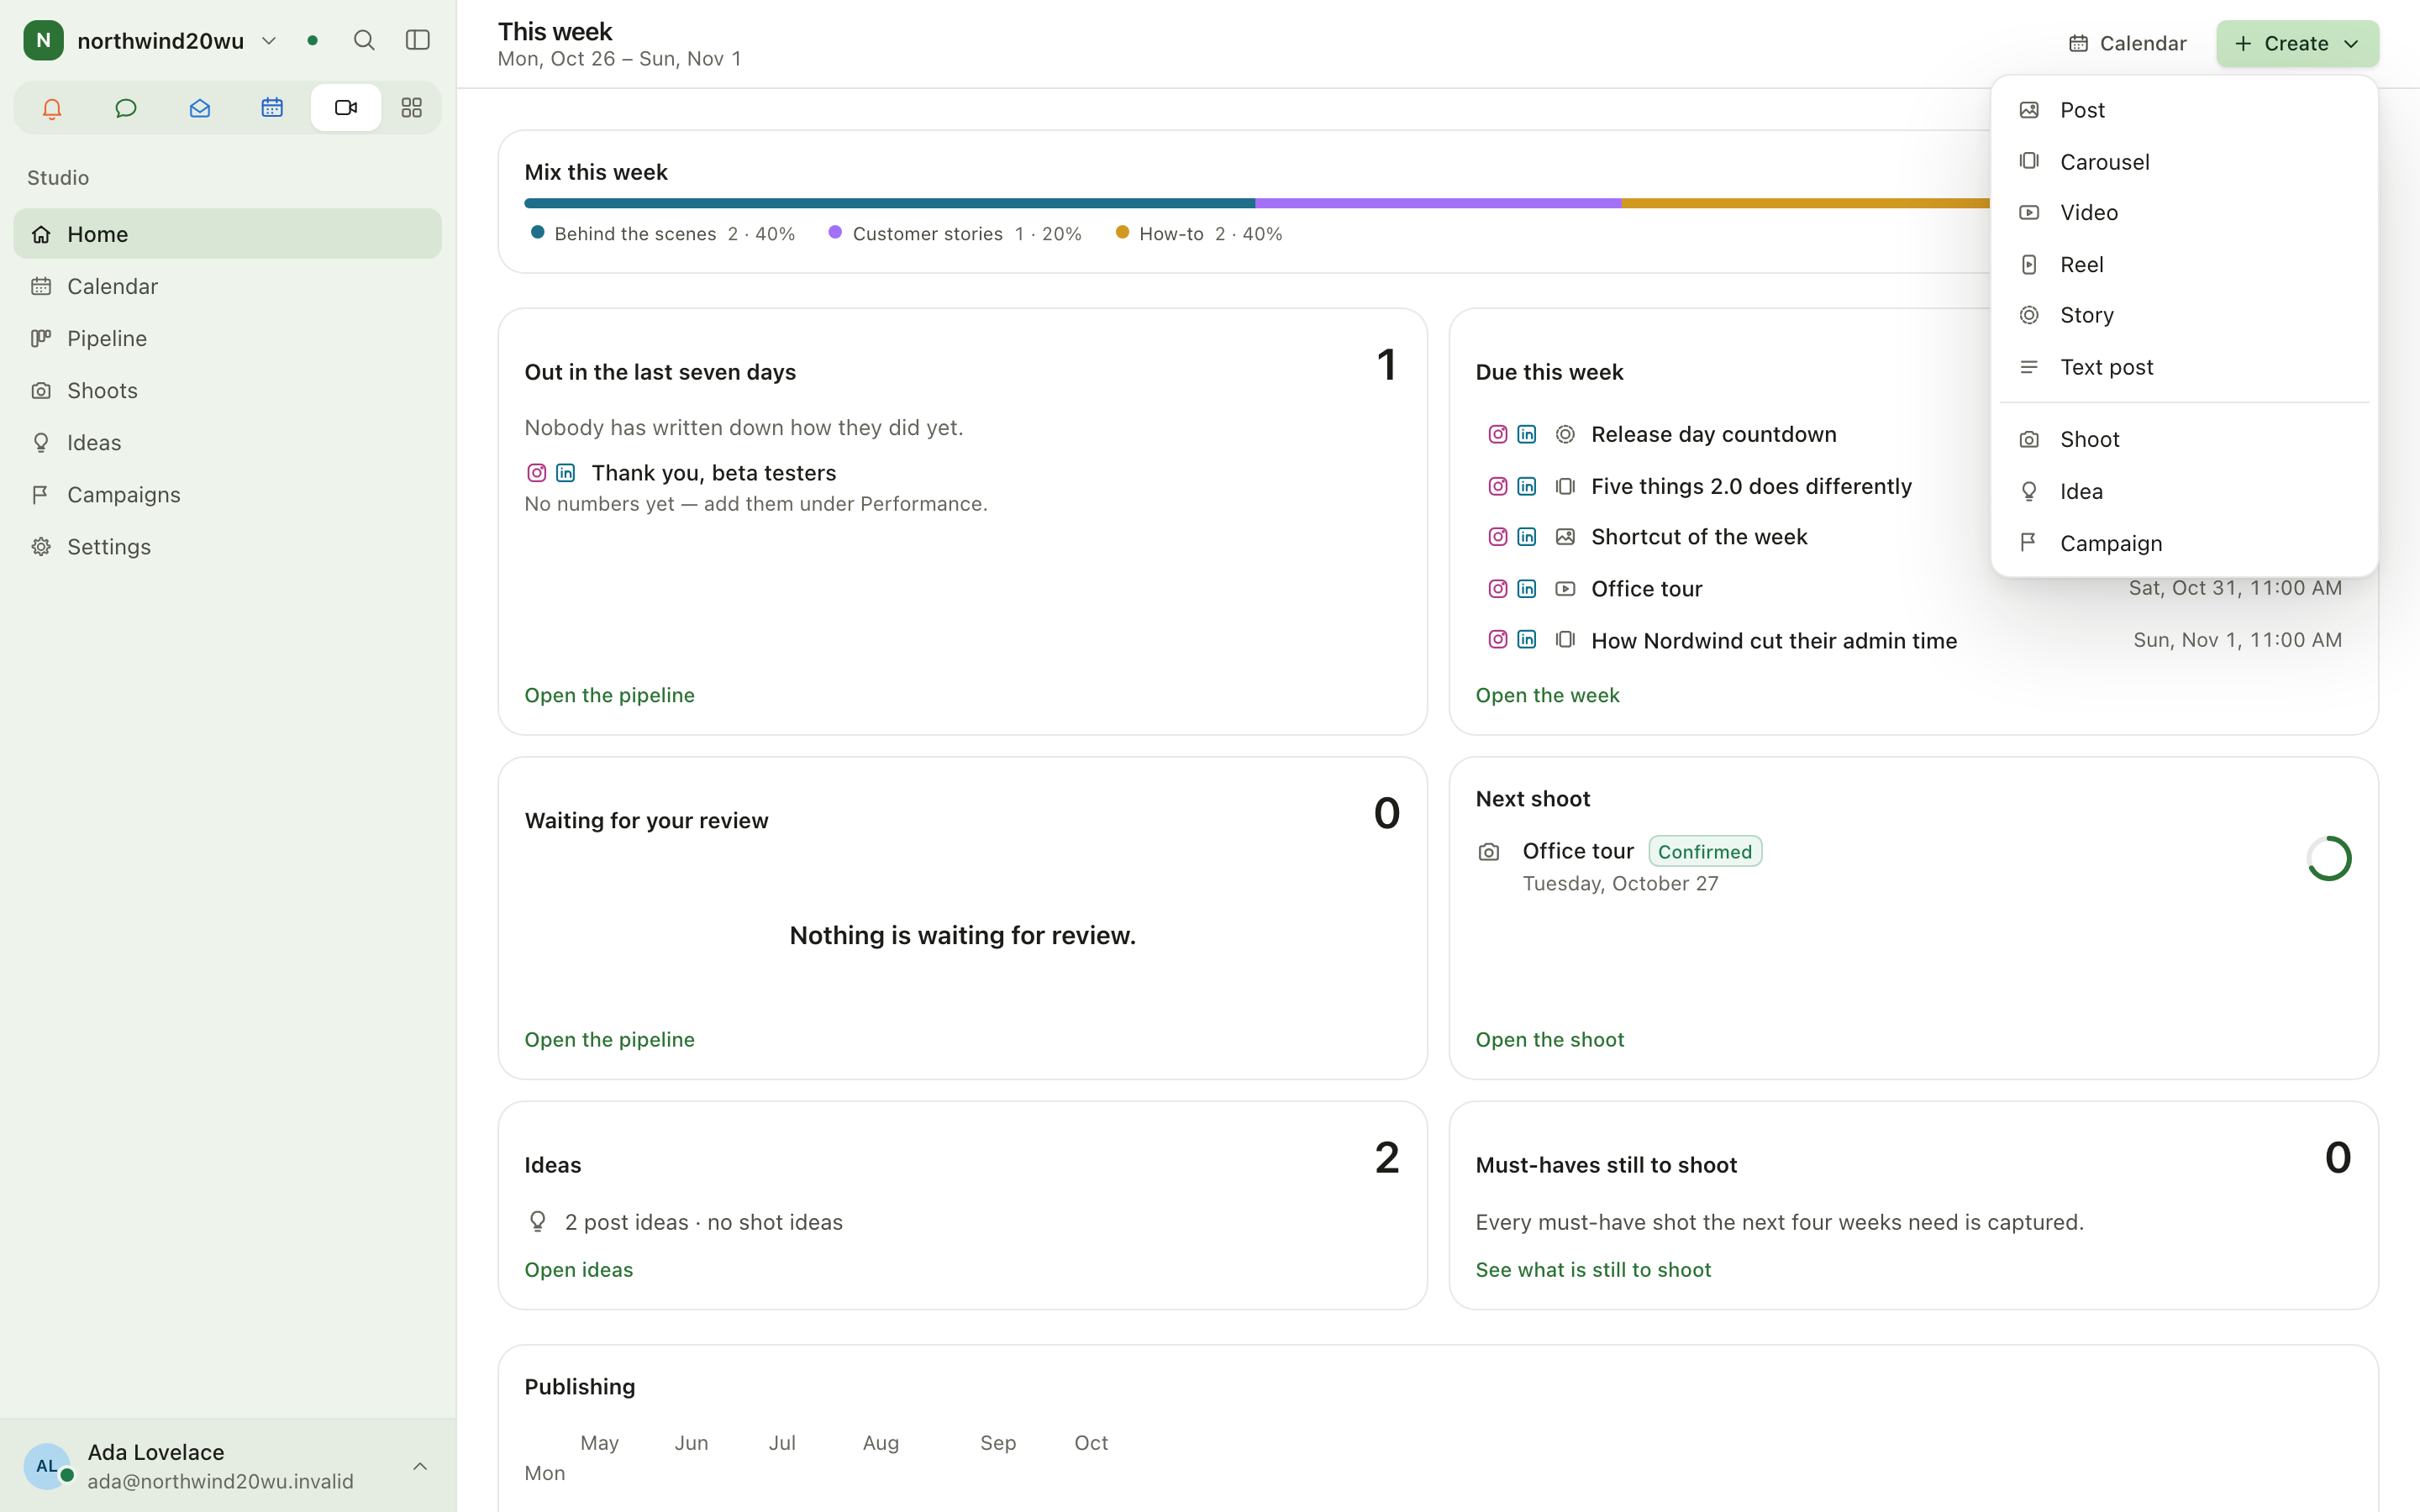The image size is (2420, 1512).
Task: Click Open the week link
Action: [1547, 695]
